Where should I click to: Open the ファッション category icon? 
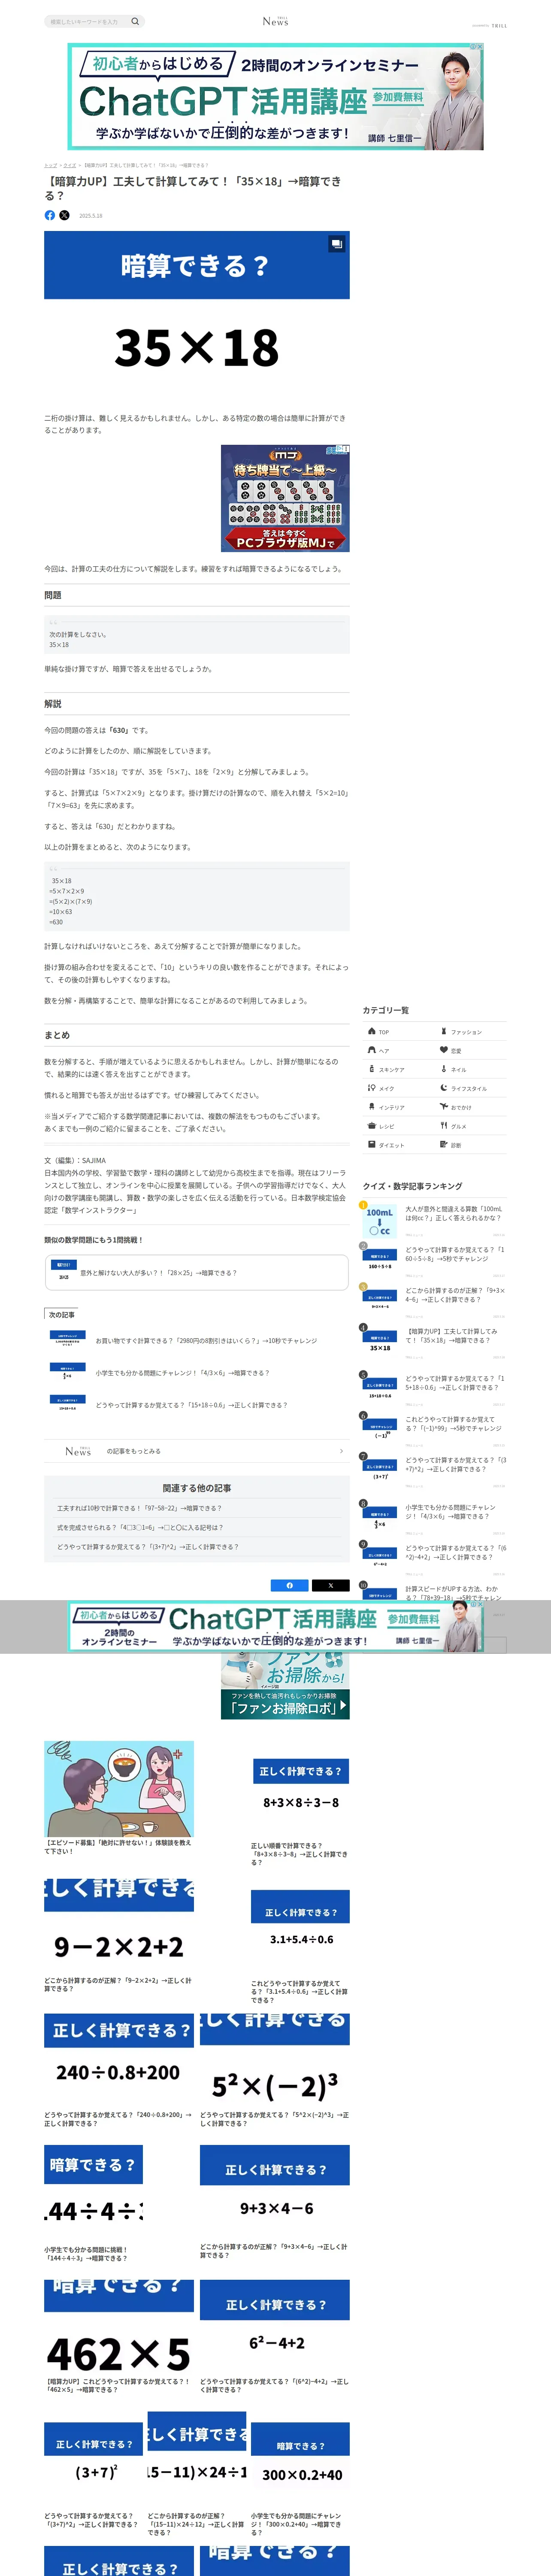444,1031
